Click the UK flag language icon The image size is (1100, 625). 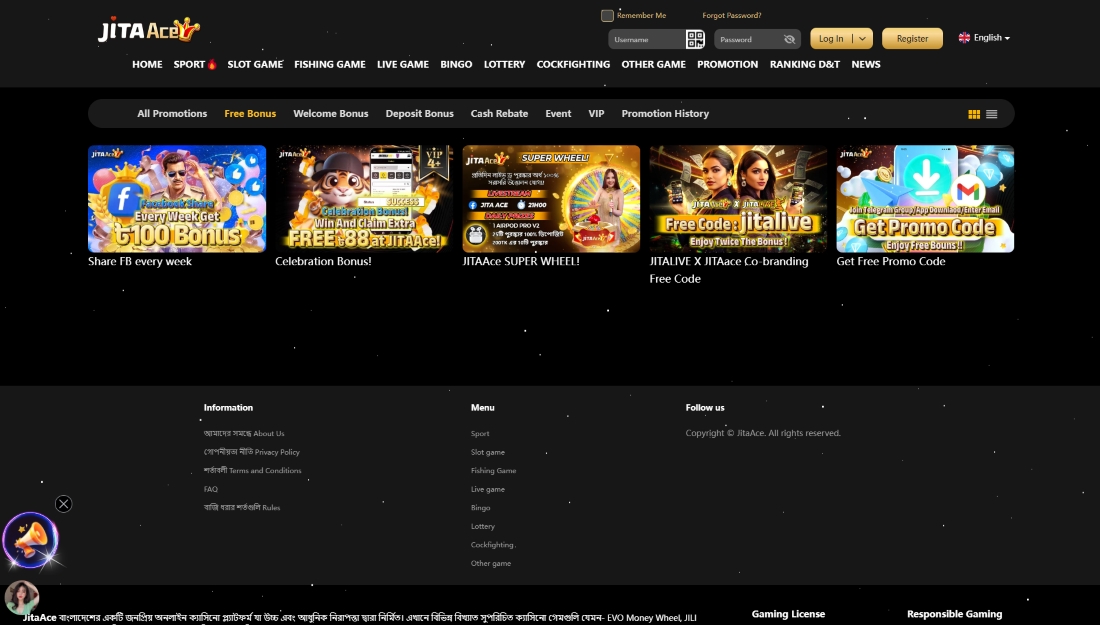(x=965, y=38)
